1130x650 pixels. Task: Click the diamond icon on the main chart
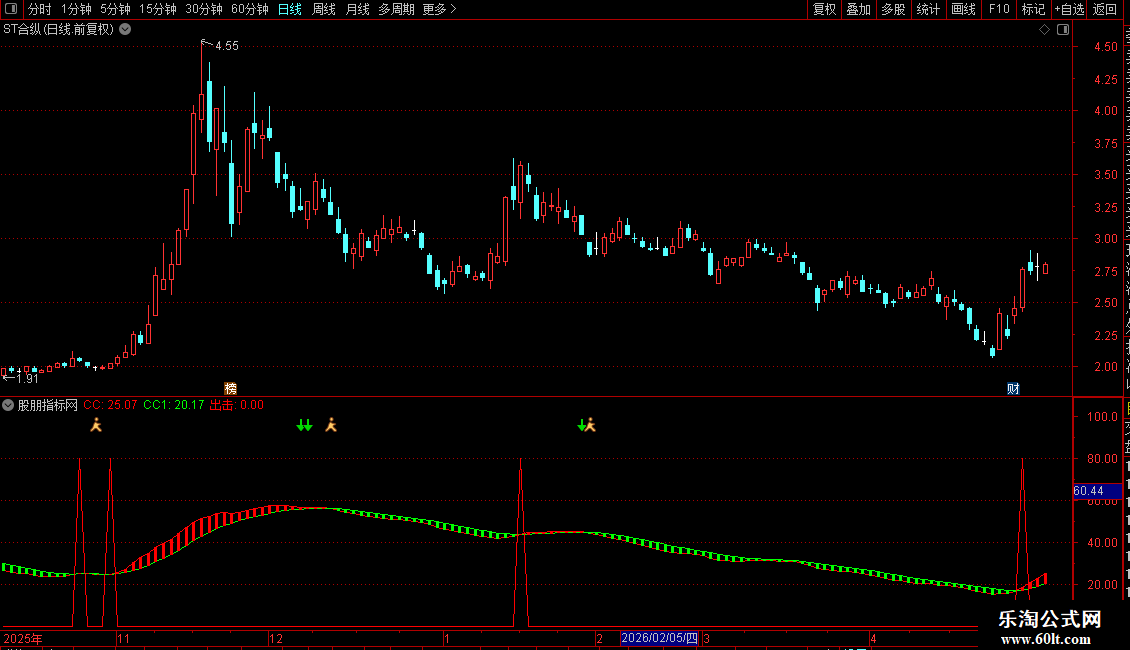click(x=1044, y=30)
